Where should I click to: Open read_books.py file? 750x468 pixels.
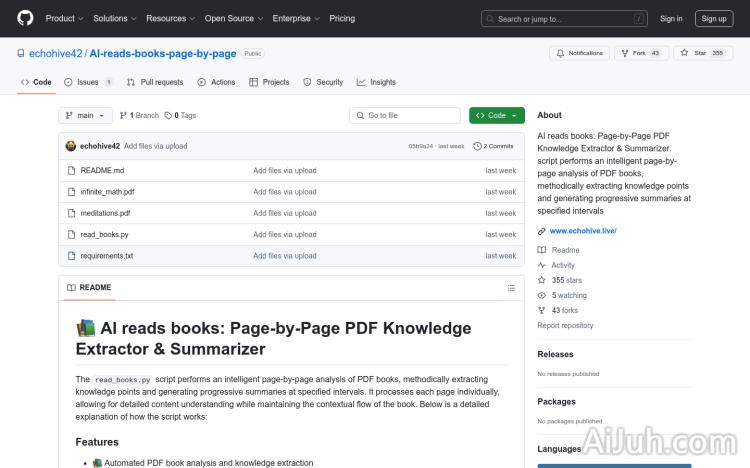coord(104,234)
